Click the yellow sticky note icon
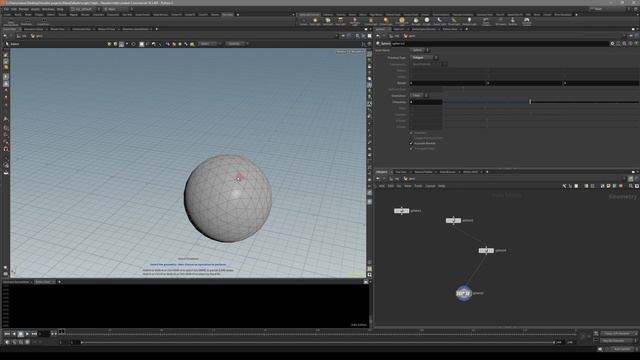 pyautogui.click(x=608, y=186)
